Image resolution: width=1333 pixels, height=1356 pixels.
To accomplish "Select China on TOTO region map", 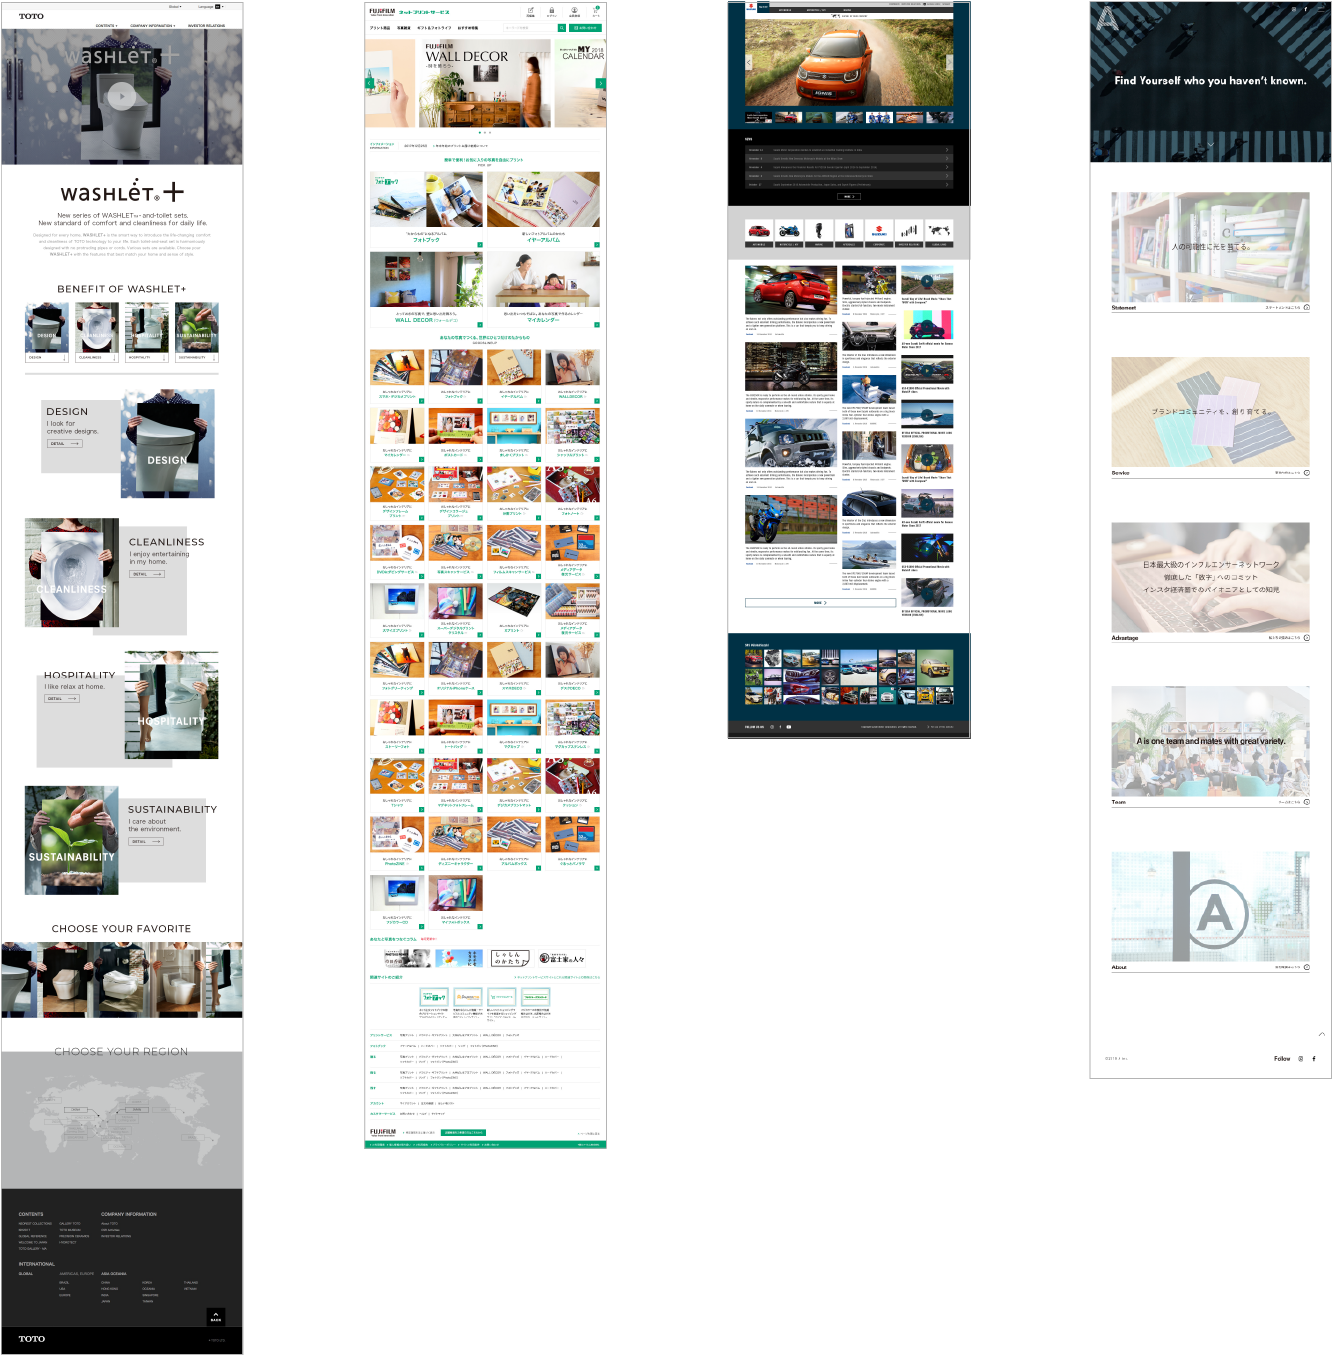I will 76,1109.
